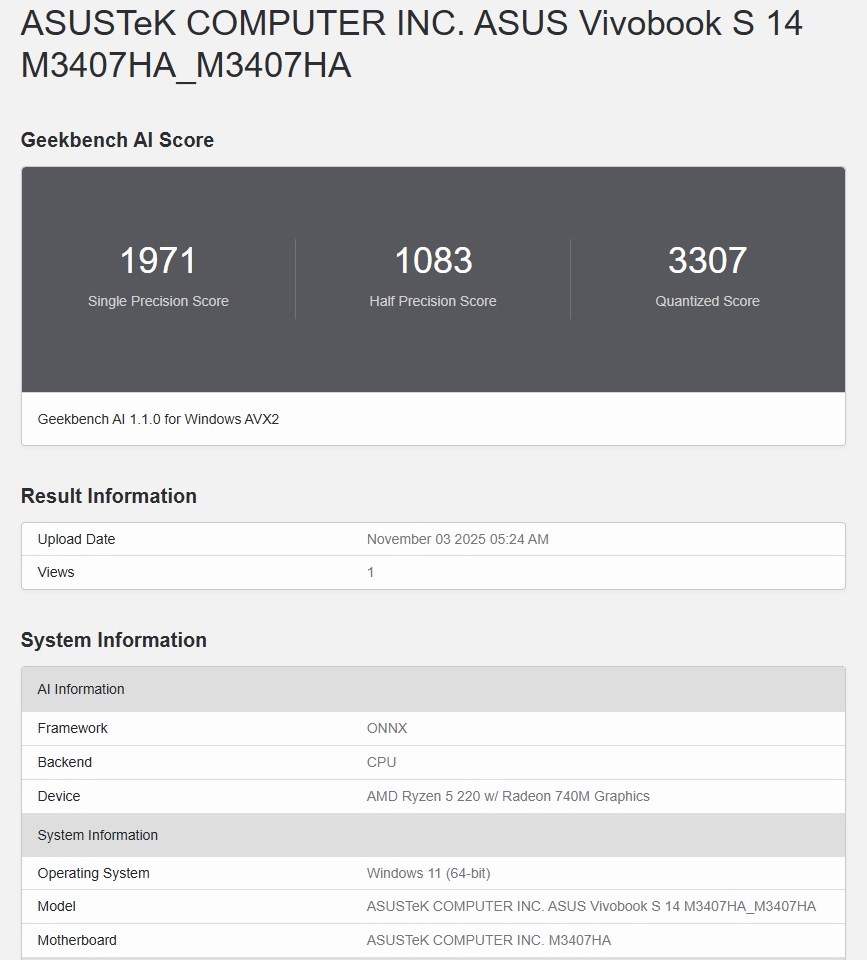Click the Framework row label
The width and height of the screenshot is (867, 960).
[72, 729]
